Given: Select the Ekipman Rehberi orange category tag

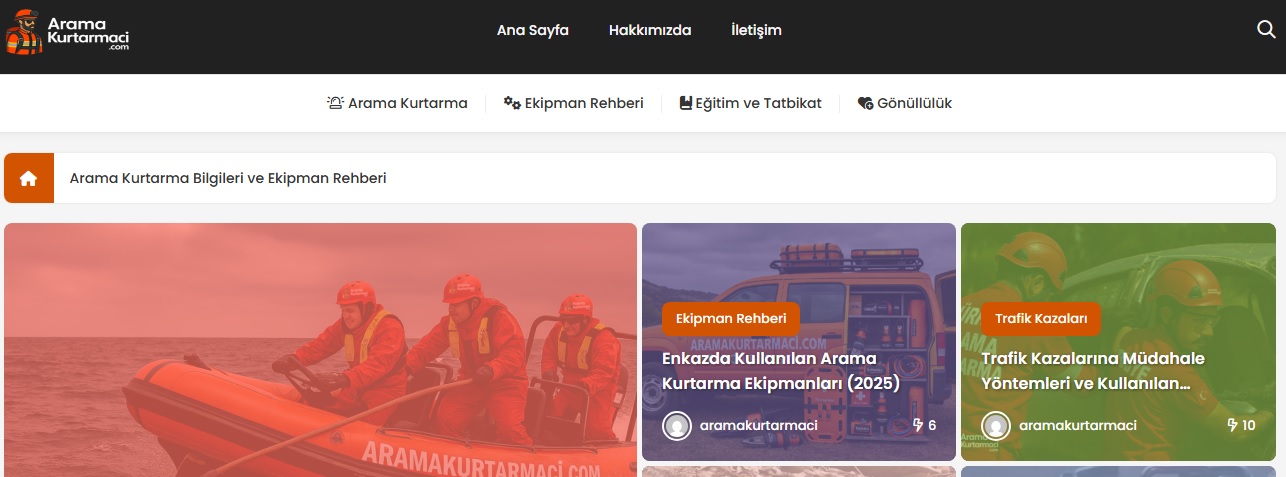Looking at the screenshot, I should [x=730, y=319].
